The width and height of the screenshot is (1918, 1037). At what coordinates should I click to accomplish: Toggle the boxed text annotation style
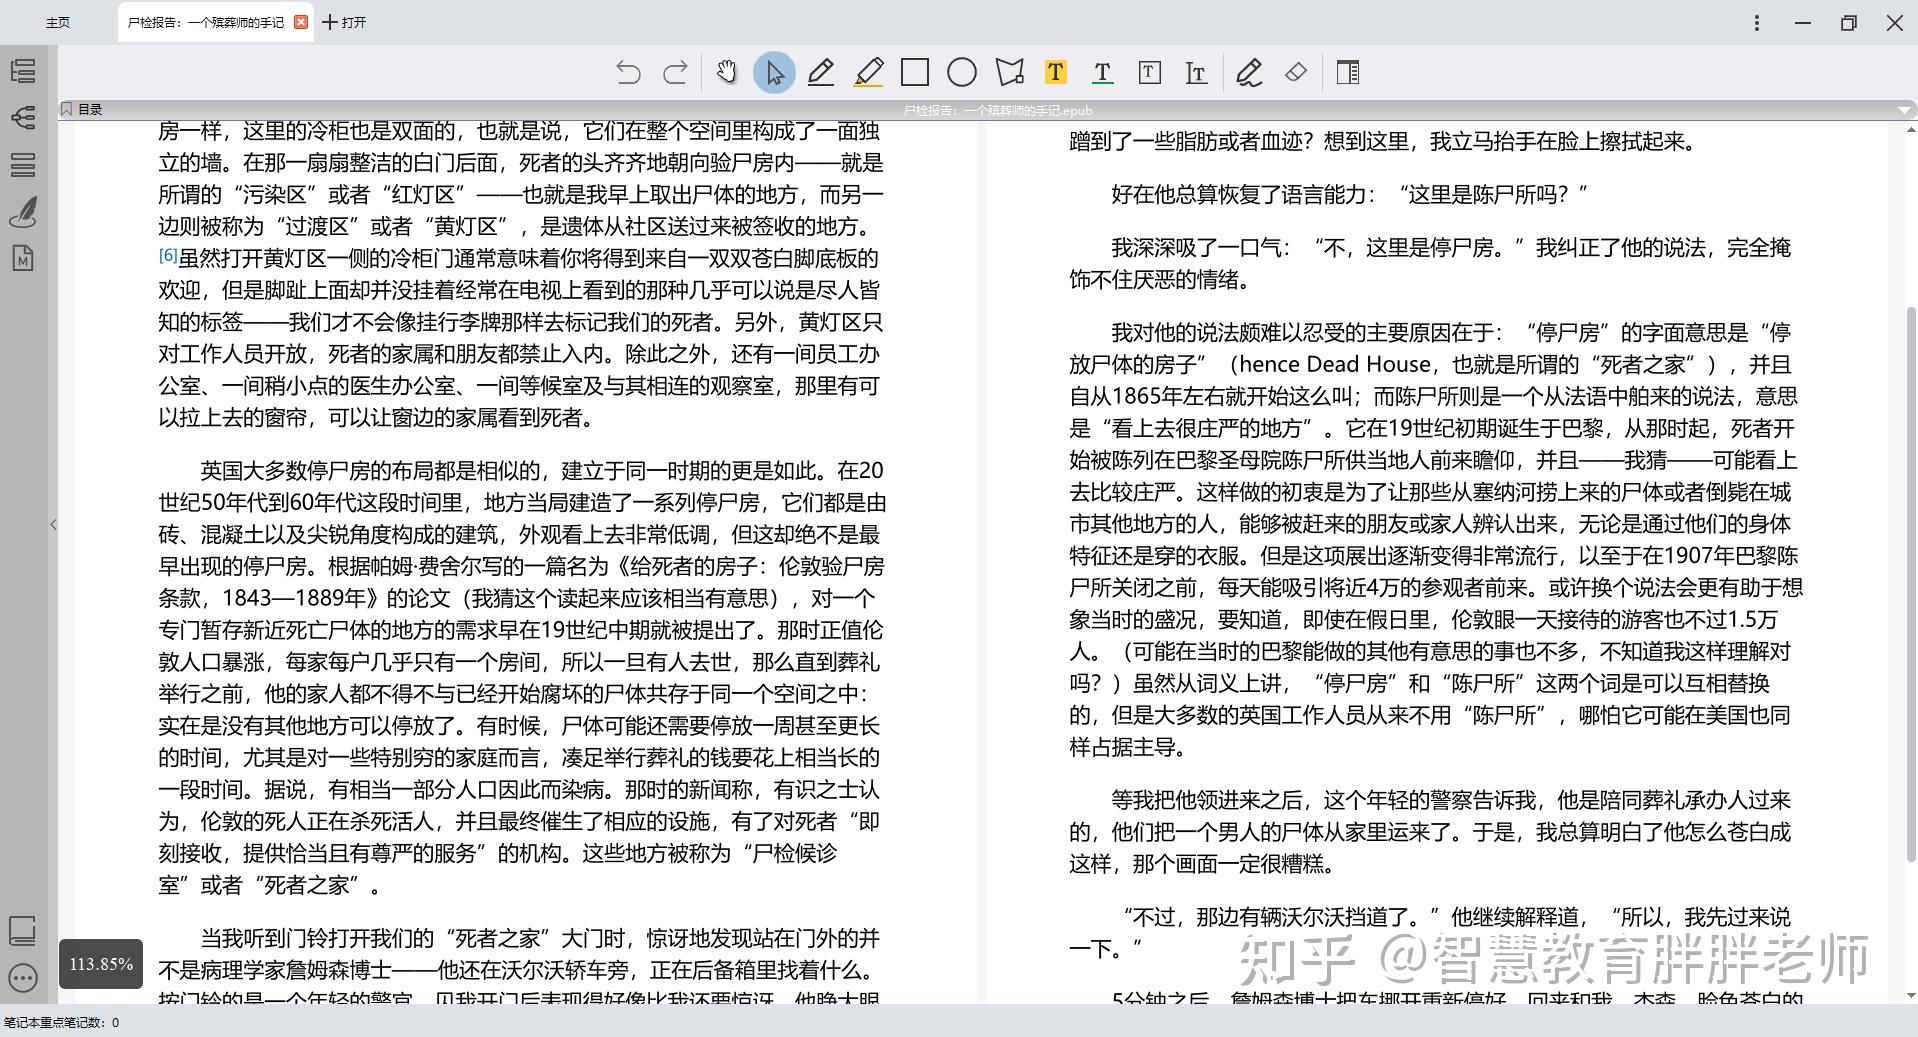point(1148,72)
